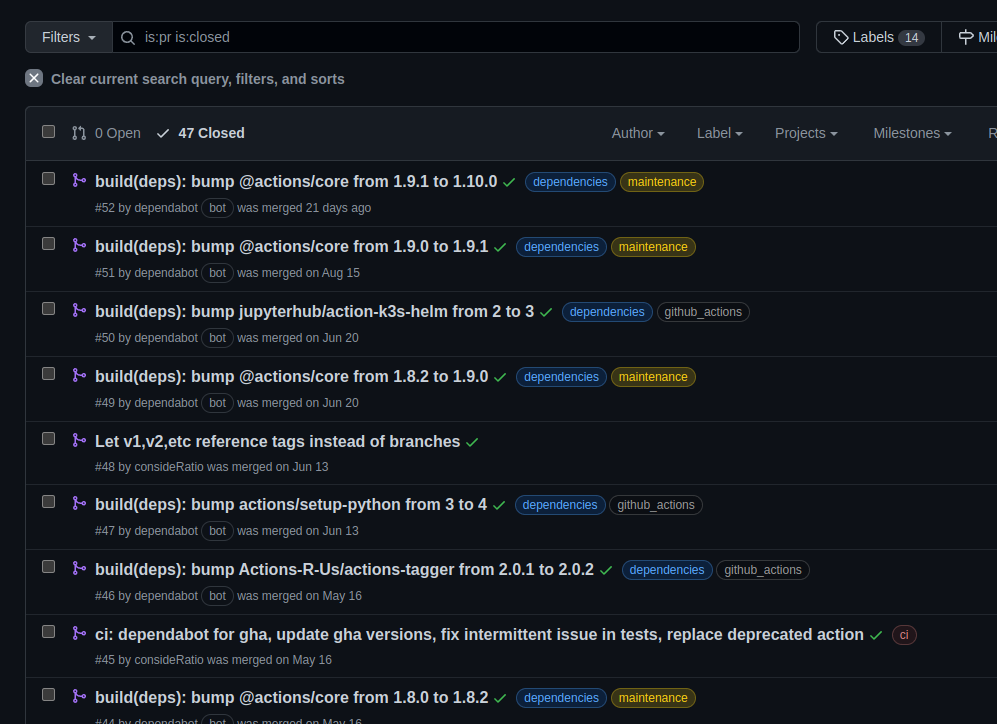Open PR bump Actions-R-Us/actions-tagger from 2.0.1 to 2.0.2
The height and width of the screenshot is (724, 997).
[345, 570]
